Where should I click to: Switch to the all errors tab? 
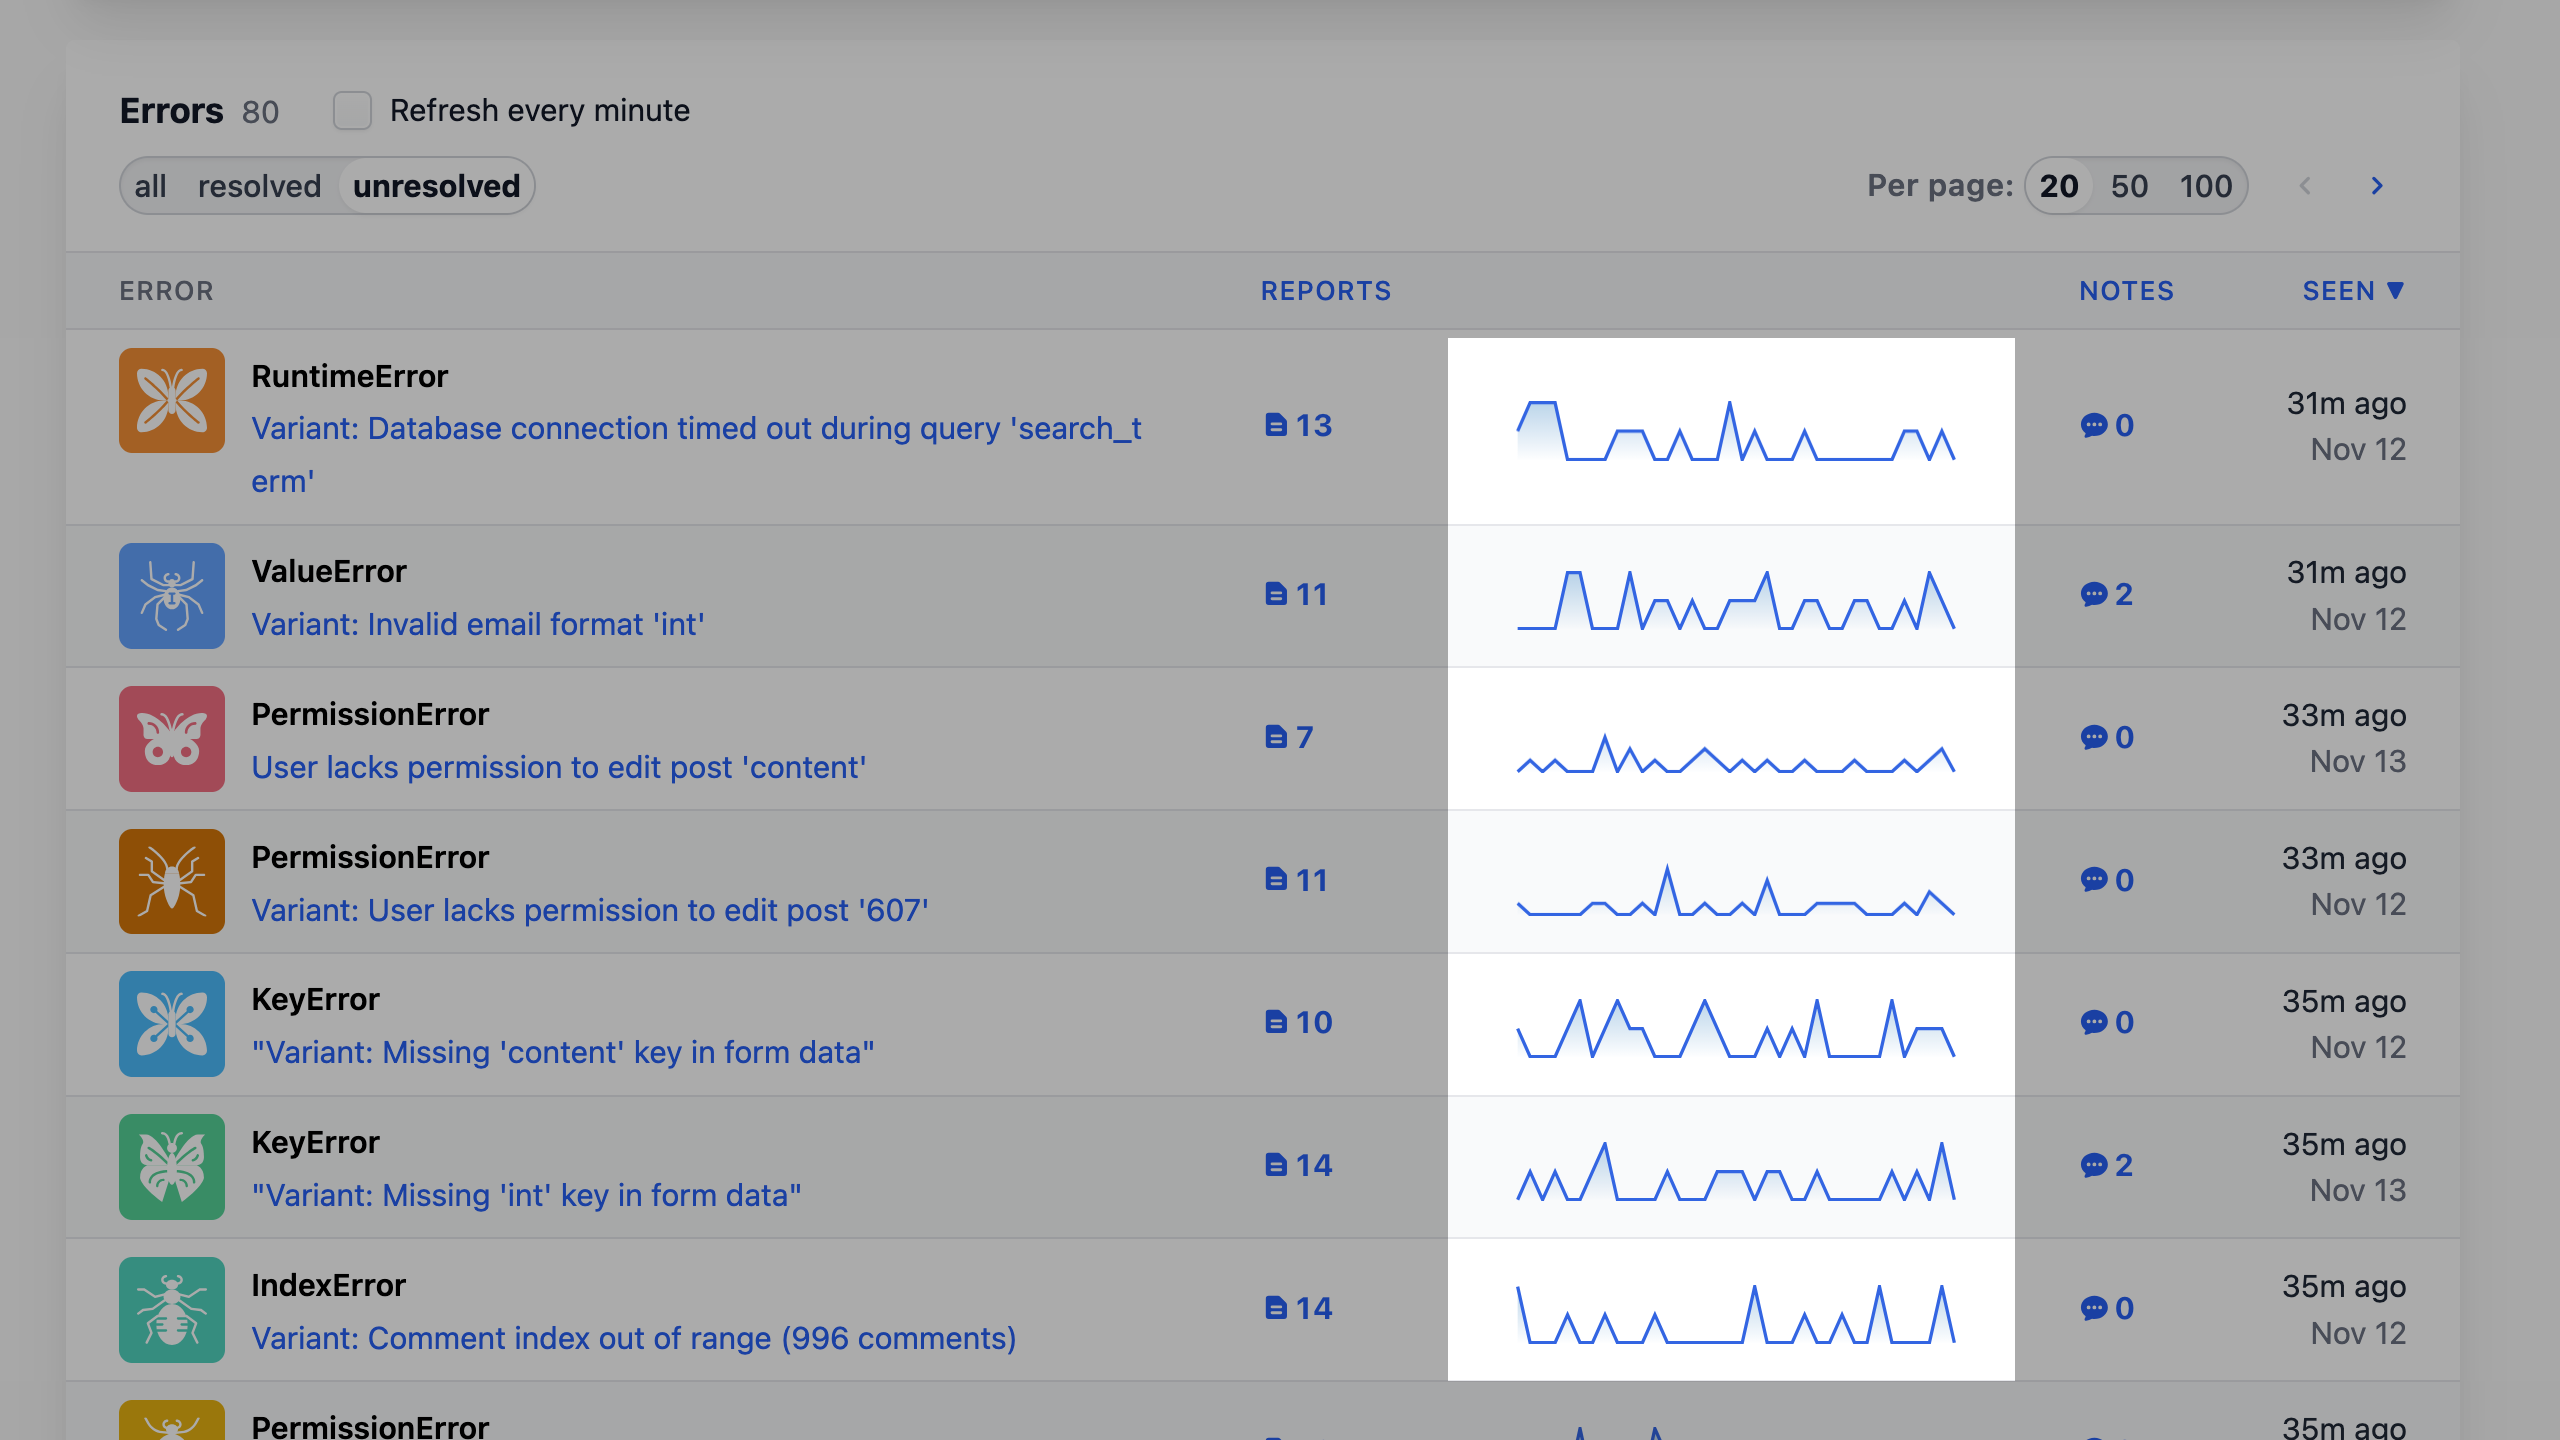pyautogui.click(x=152, y=185)
